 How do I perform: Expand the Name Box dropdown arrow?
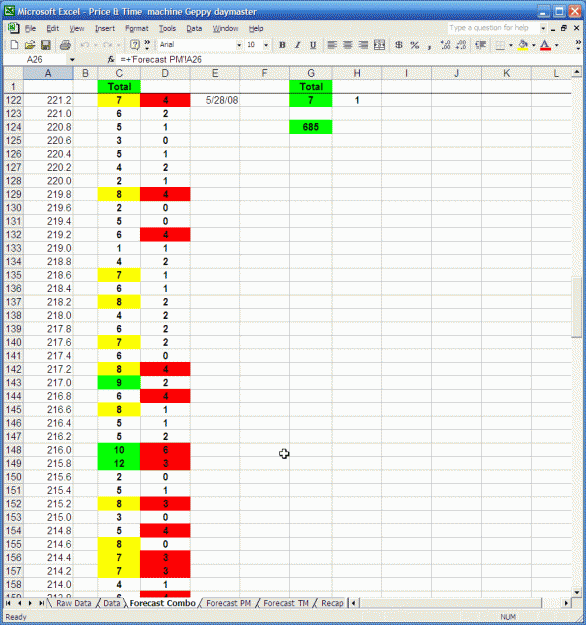pos(72,60)
